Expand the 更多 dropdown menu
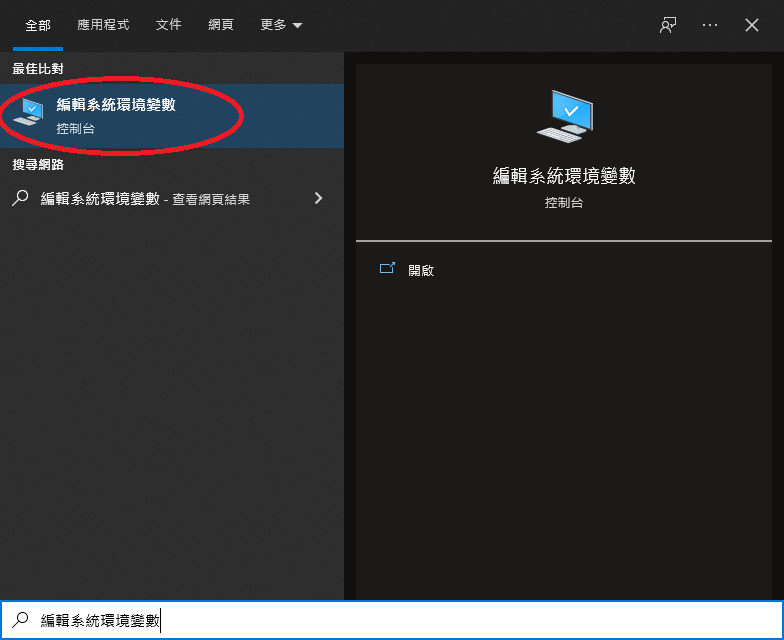This screenshot has width=784, height=640. tap(281, 25)
